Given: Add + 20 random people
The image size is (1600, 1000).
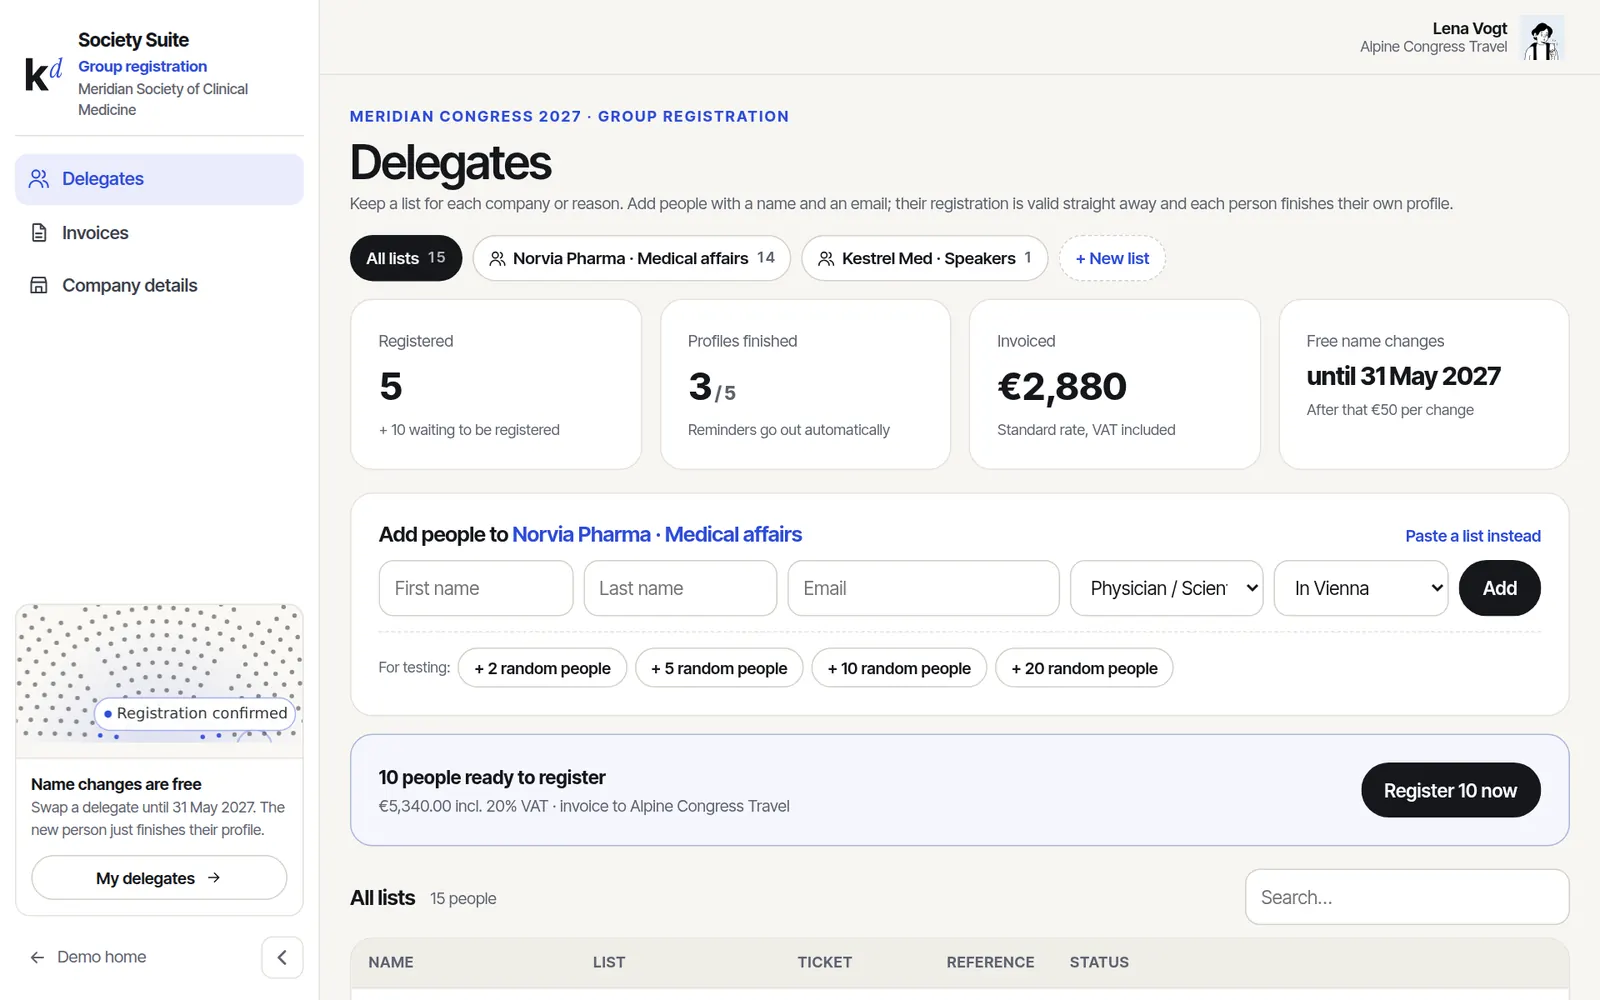Looking at the screenshot, I should click(1084, 668).
